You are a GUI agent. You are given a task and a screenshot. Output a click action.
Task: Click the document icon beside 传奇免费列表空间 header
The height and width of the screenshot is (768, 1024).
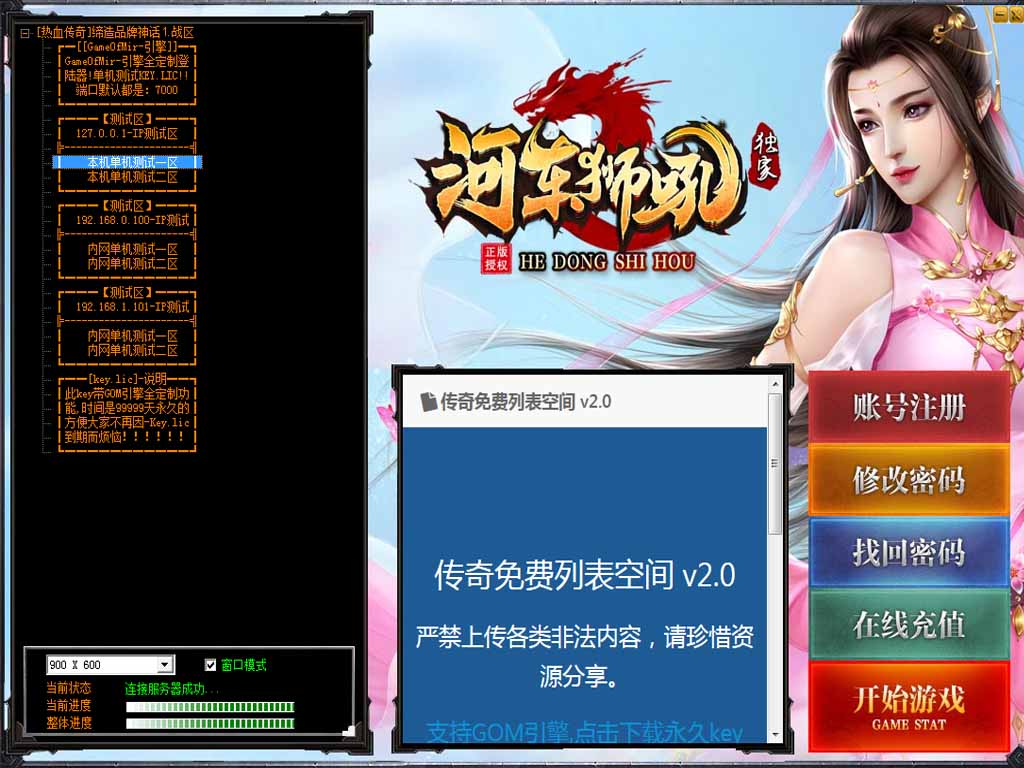(428, 402)
